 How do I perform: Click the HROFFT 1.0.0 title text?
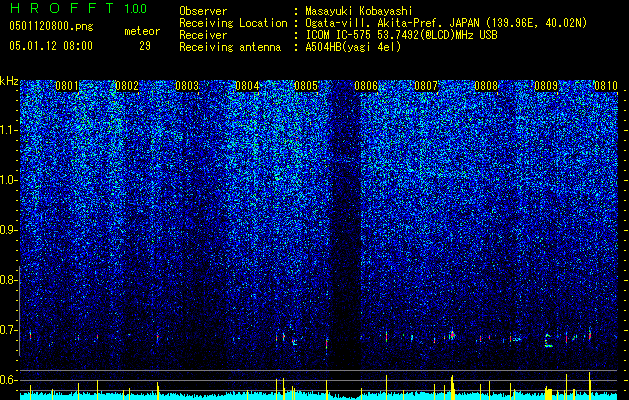click(78, 8)
